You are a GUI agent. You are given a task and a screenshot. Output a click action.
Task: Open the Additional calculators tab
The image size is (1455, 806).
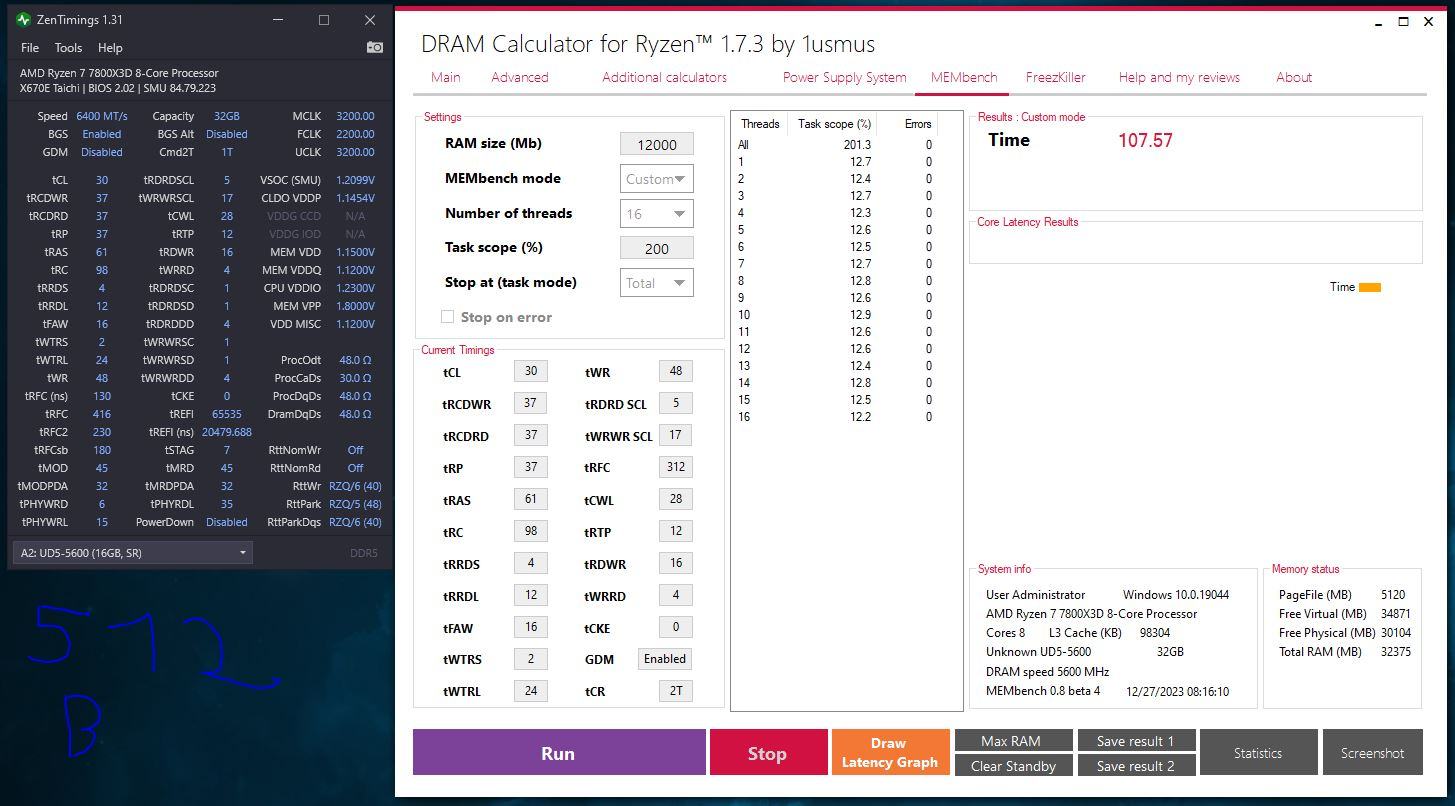[x=665, y=77]
